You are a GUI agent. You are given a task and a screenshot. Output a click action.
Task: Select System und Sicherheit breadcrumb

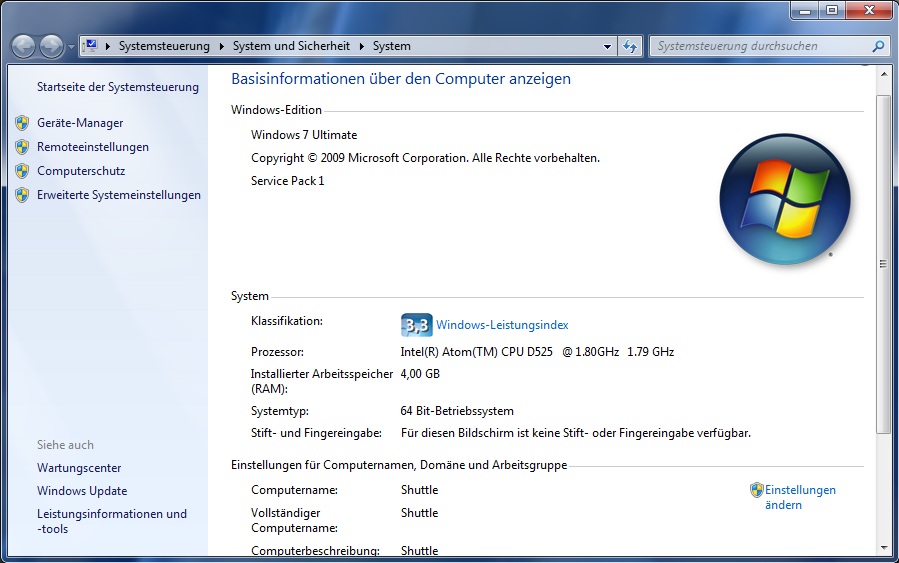[291, 46]
